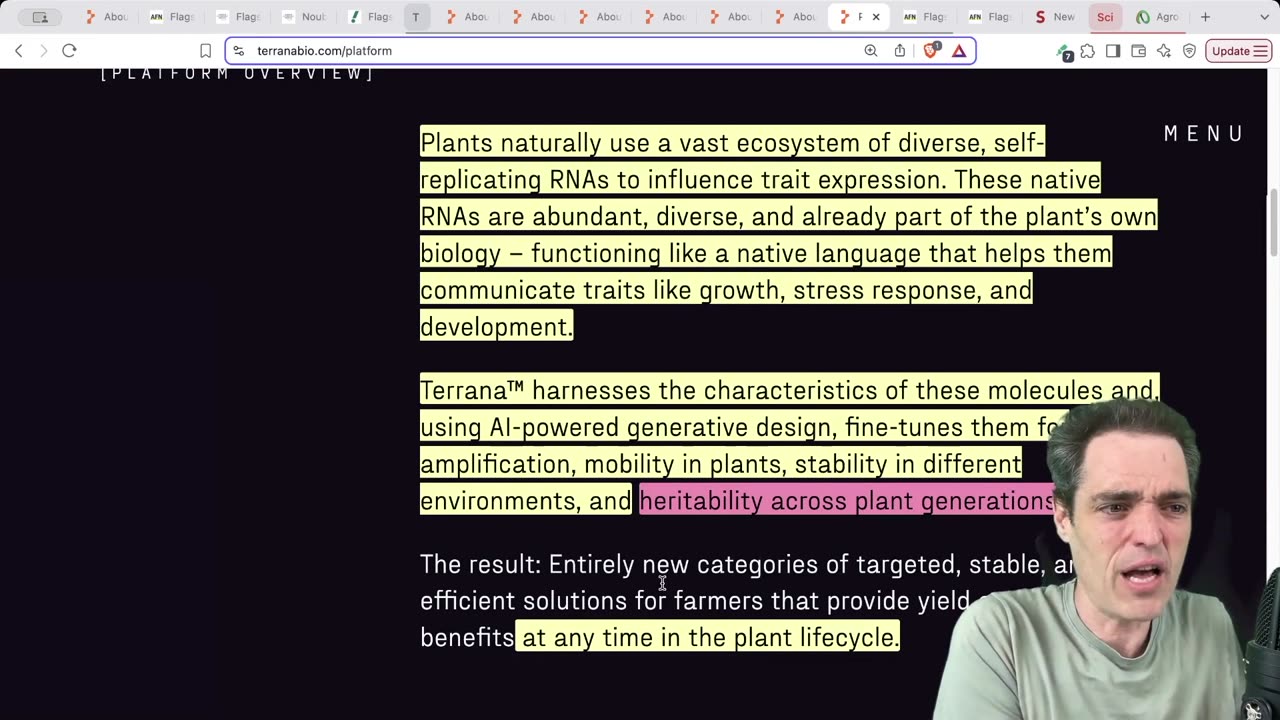Open the Brave Wallet icon
1280x720 pixels.
(x=1138, y=51)
